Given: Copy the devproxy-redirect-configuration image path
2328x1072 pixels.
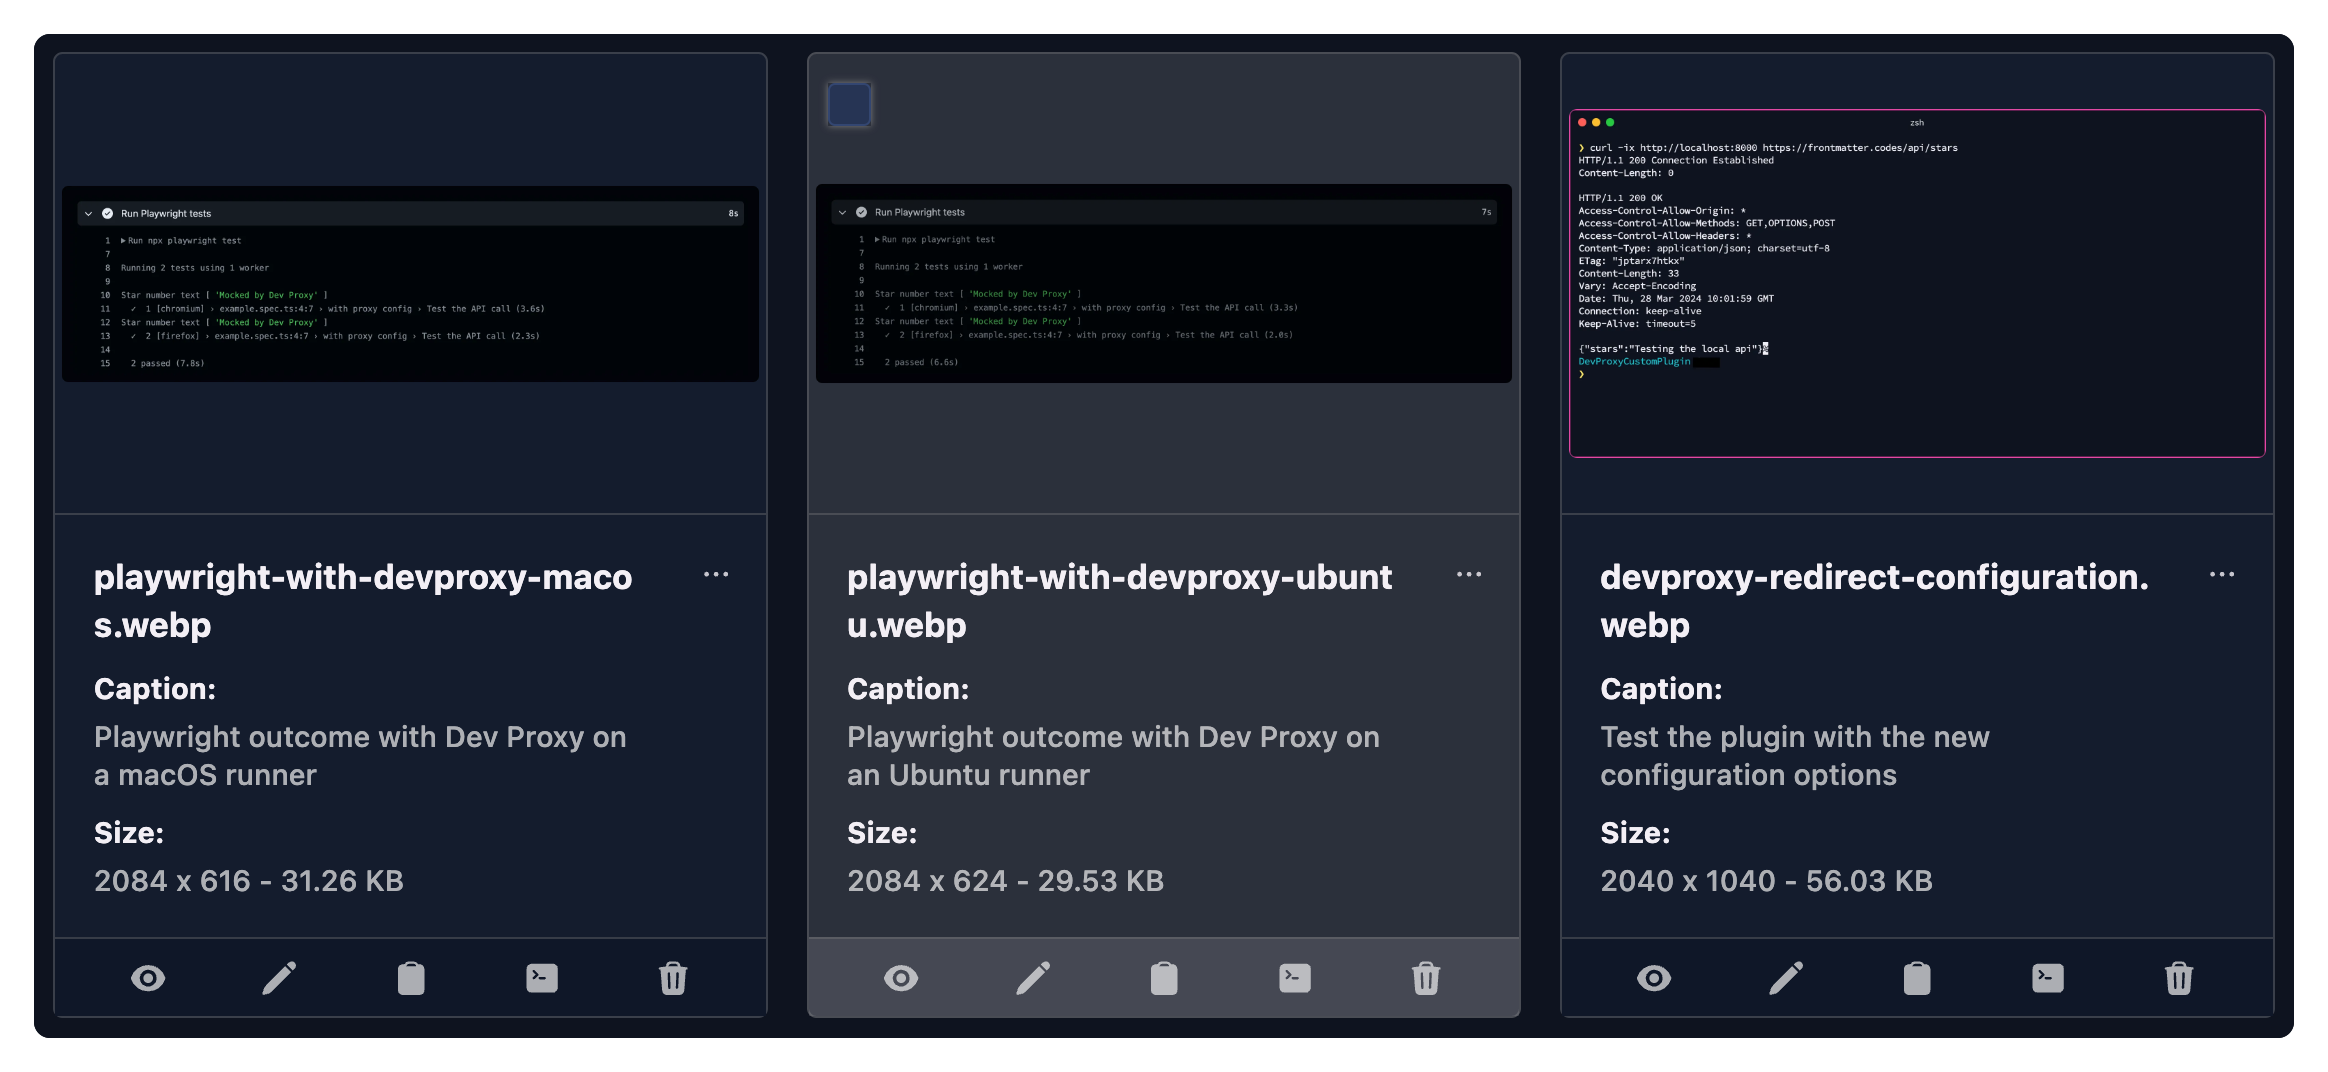Looking at the screenshot, I should pyautogui.click(x=1917, y=978).
